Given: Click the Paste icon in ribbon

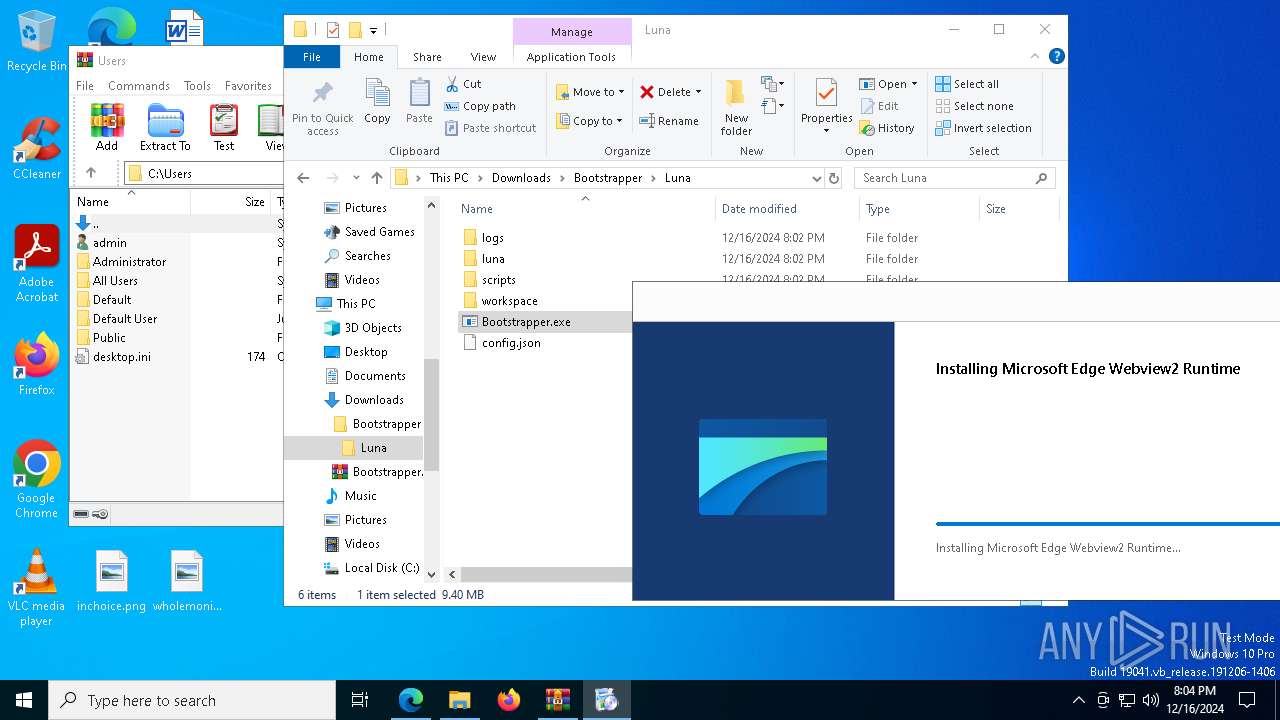Looking at the screenshot, I should (x=419, y=102).
